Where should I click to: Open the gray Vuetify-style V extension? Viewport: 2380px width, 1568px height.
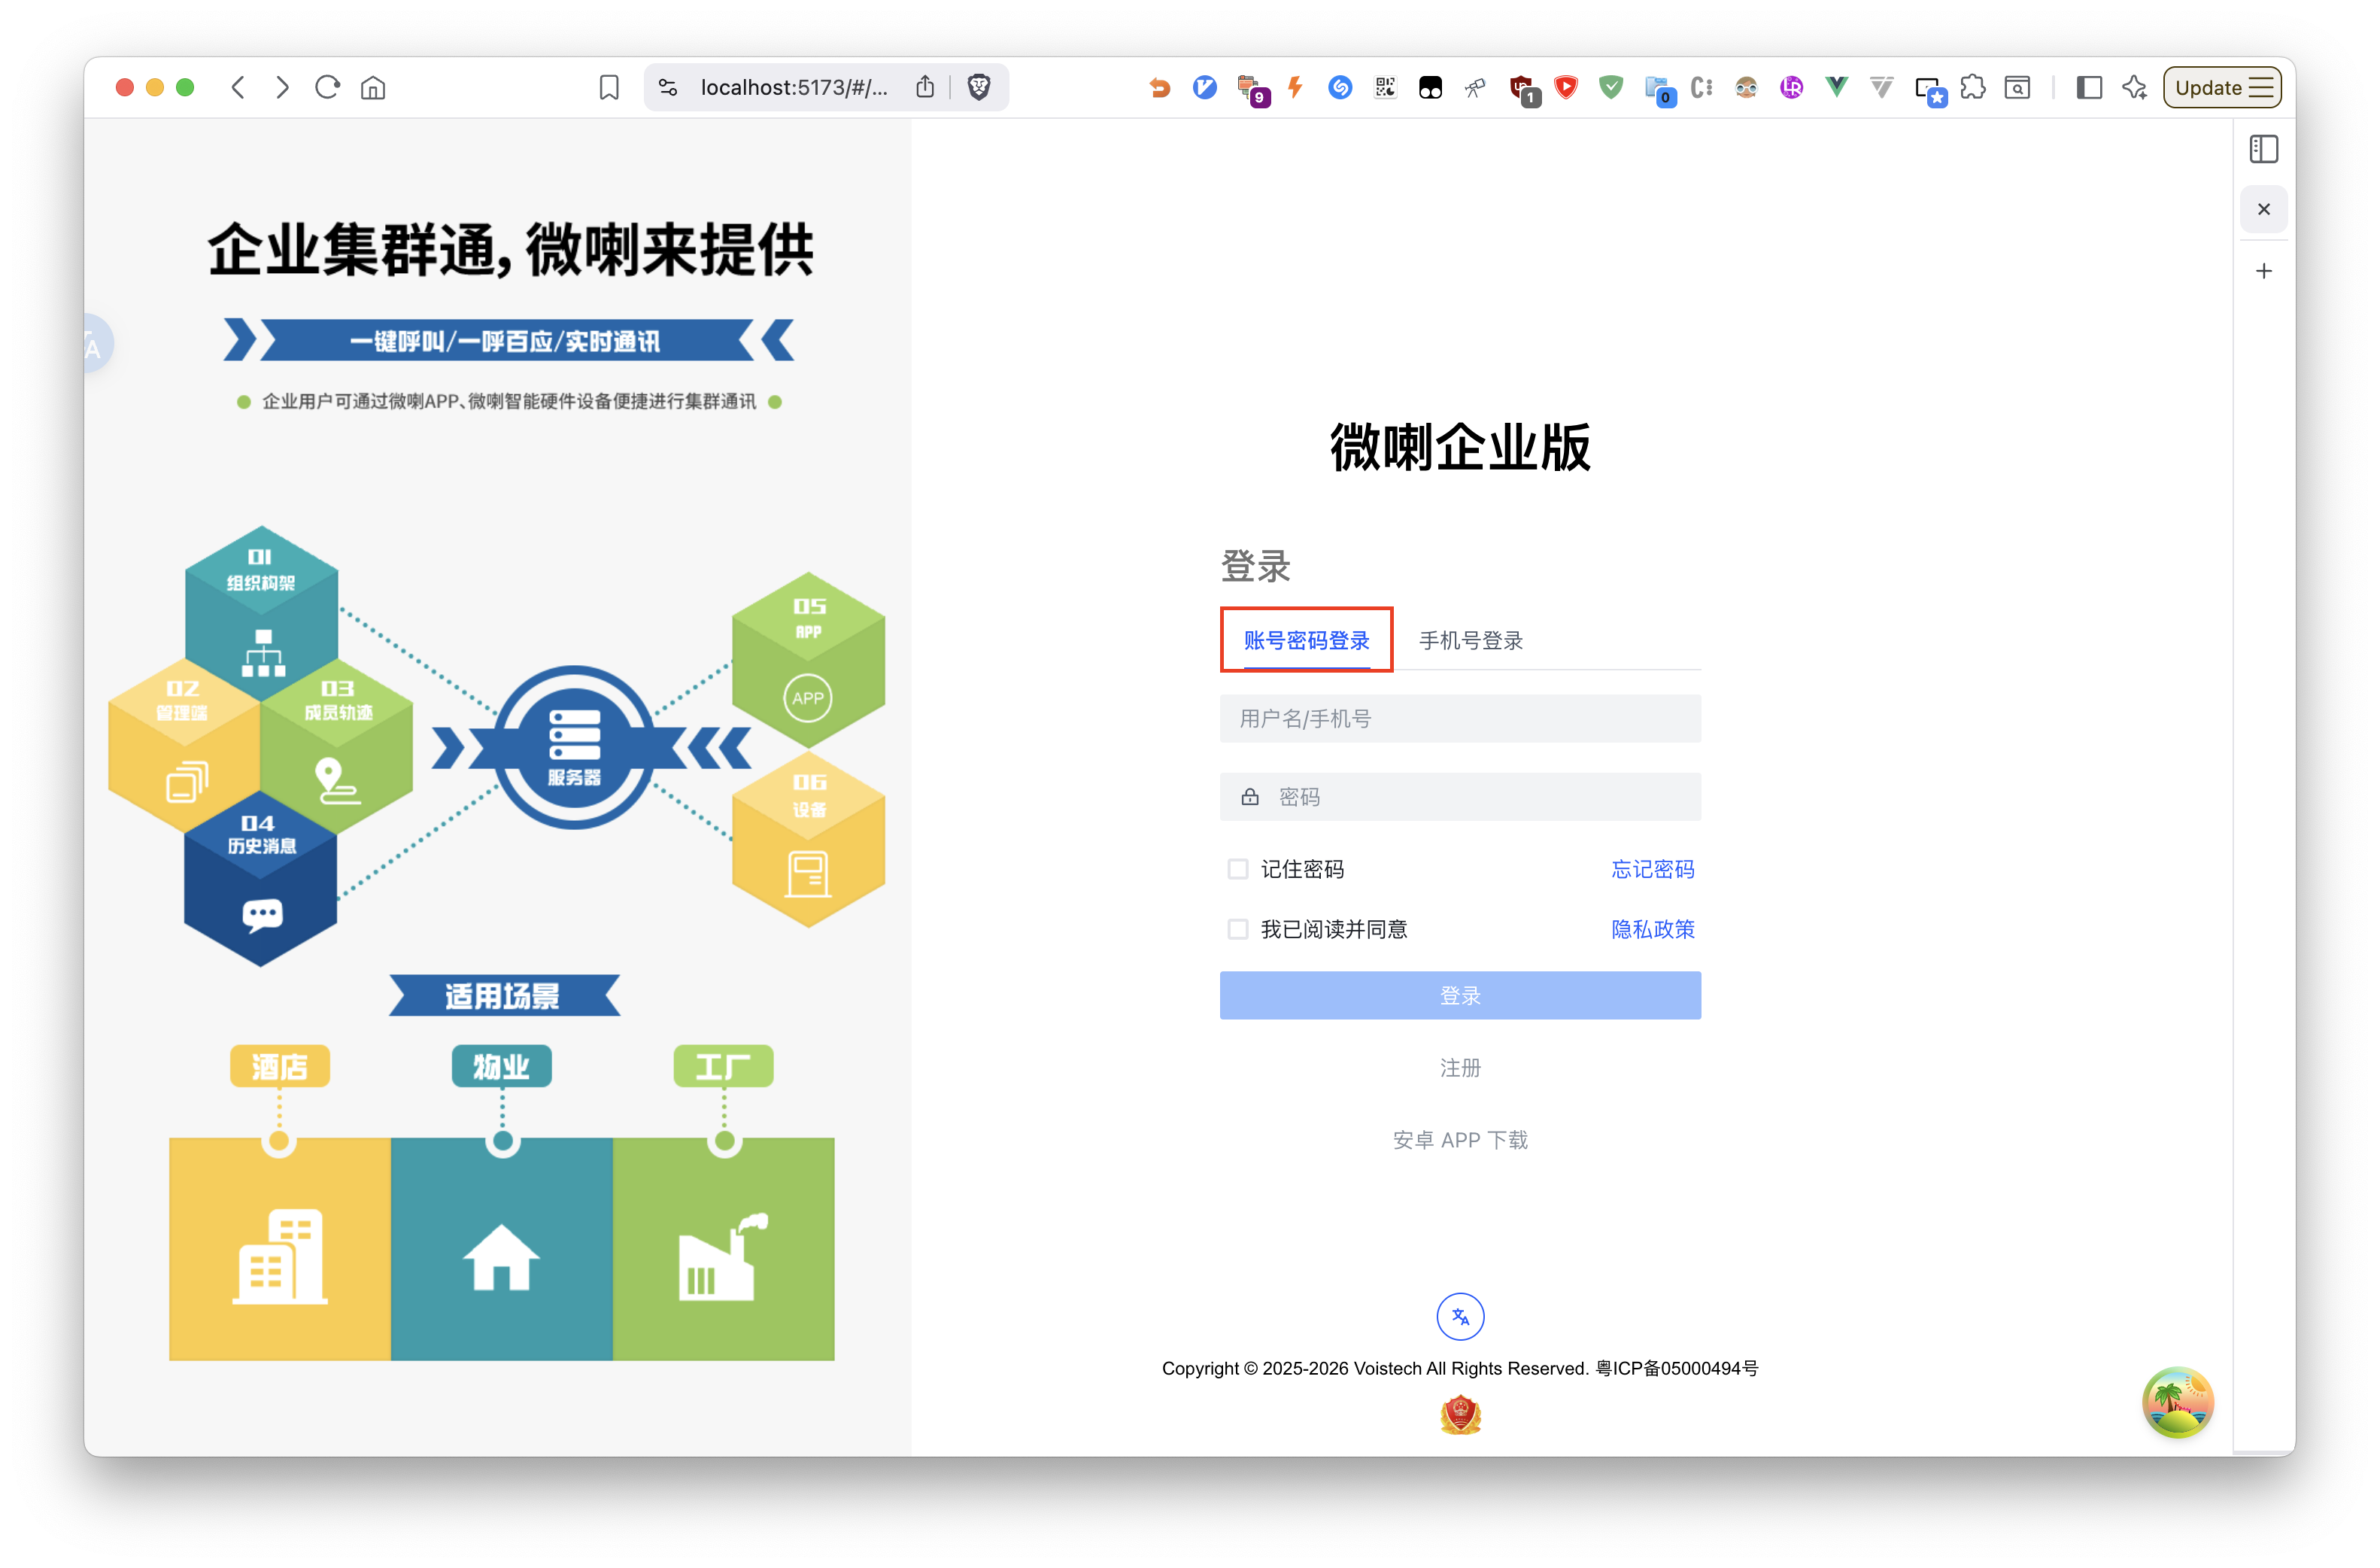(x=1881, y=87)
